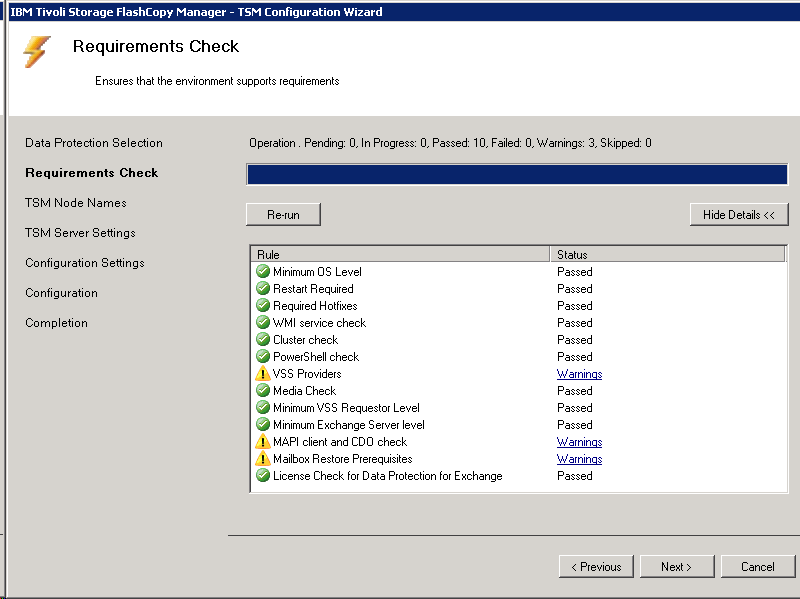Click the green check beside Cluster check
Screen dimensions: 800x599
(x=263, y=340)
